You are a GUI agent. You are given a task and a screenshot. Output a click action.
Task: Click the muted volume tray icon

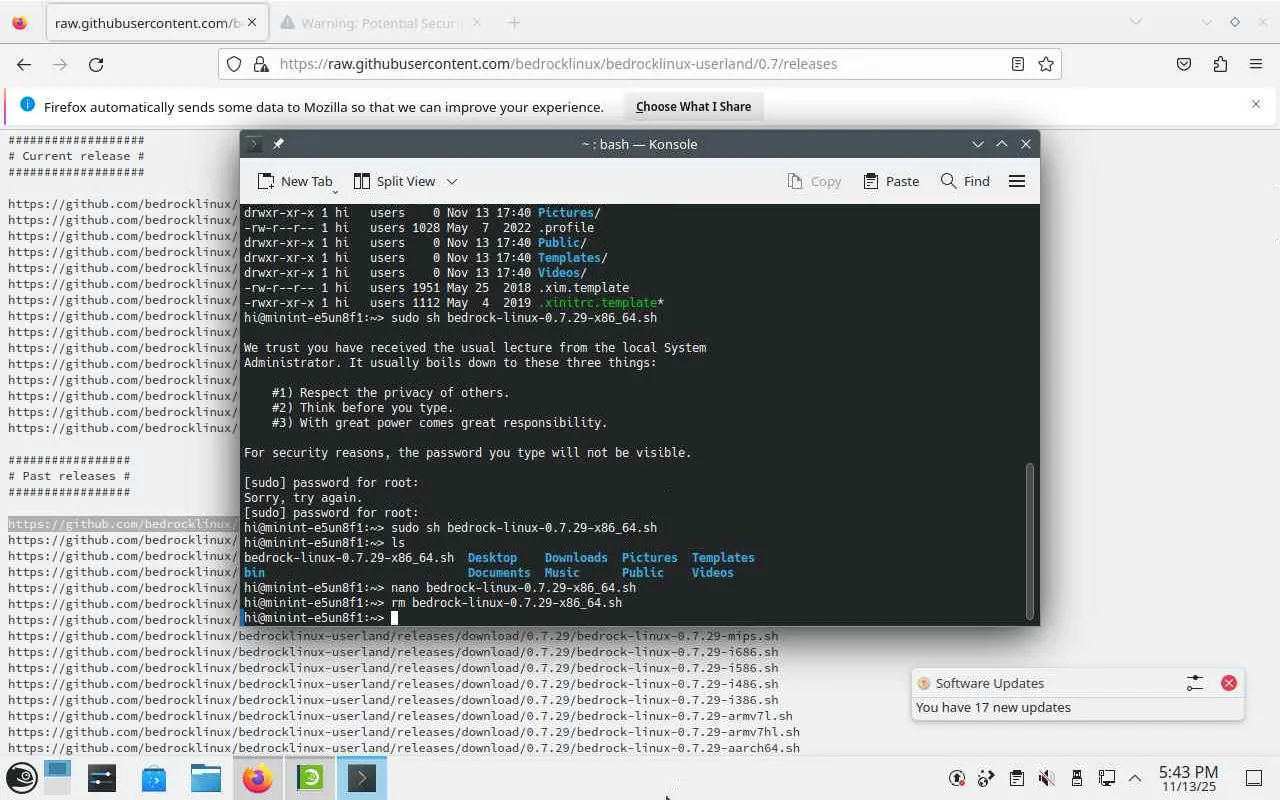[1046, 778]
